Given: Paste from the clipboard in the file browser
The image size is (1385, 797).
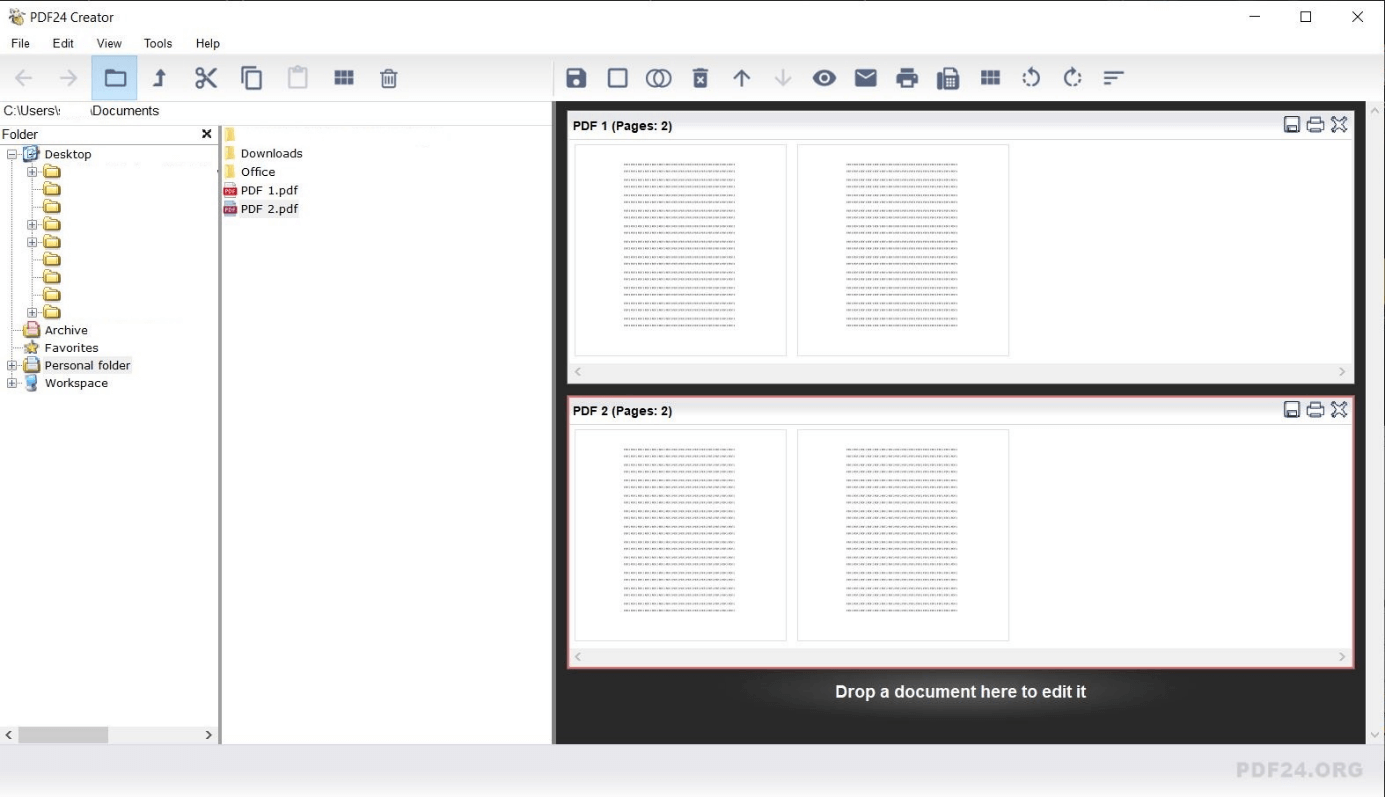Looking at the screenshot, I should pos(298,78).
